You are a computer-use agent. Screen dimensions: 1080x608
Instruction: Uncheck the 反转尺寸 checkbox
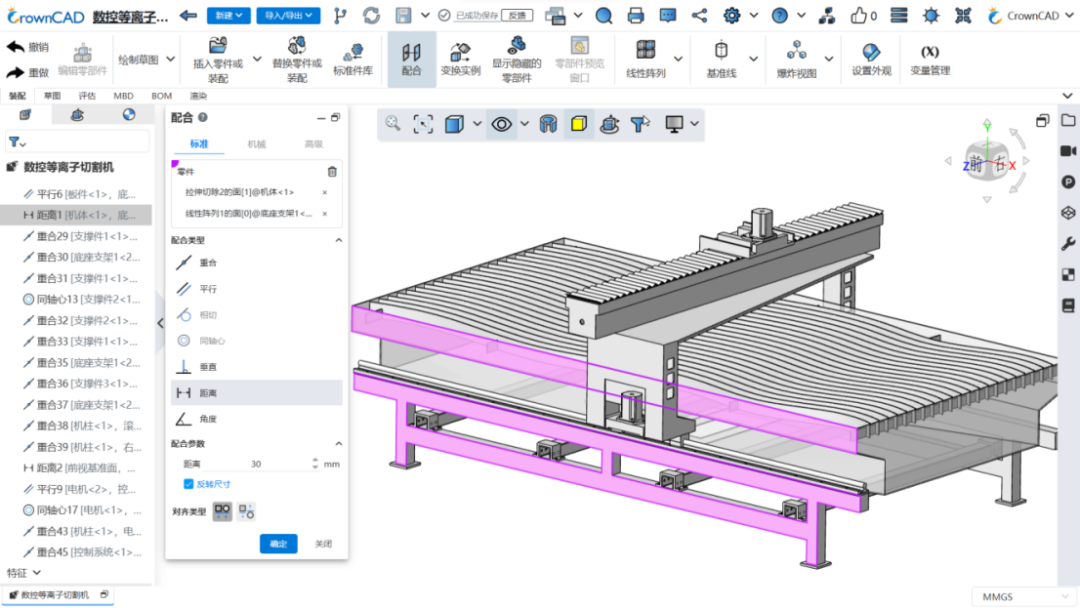188,484
